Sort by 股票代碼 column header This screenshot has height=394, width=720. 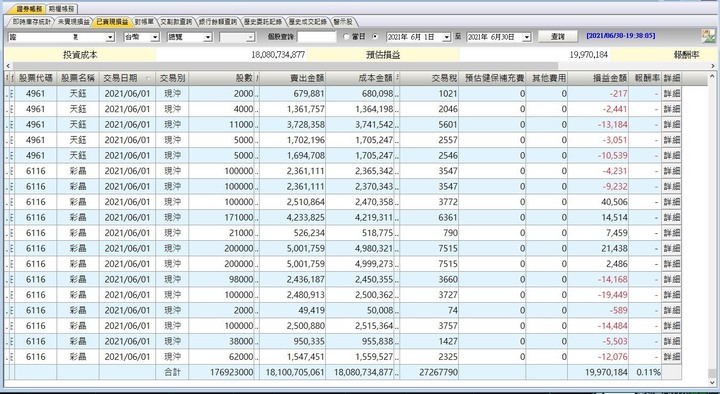(35, 78)
